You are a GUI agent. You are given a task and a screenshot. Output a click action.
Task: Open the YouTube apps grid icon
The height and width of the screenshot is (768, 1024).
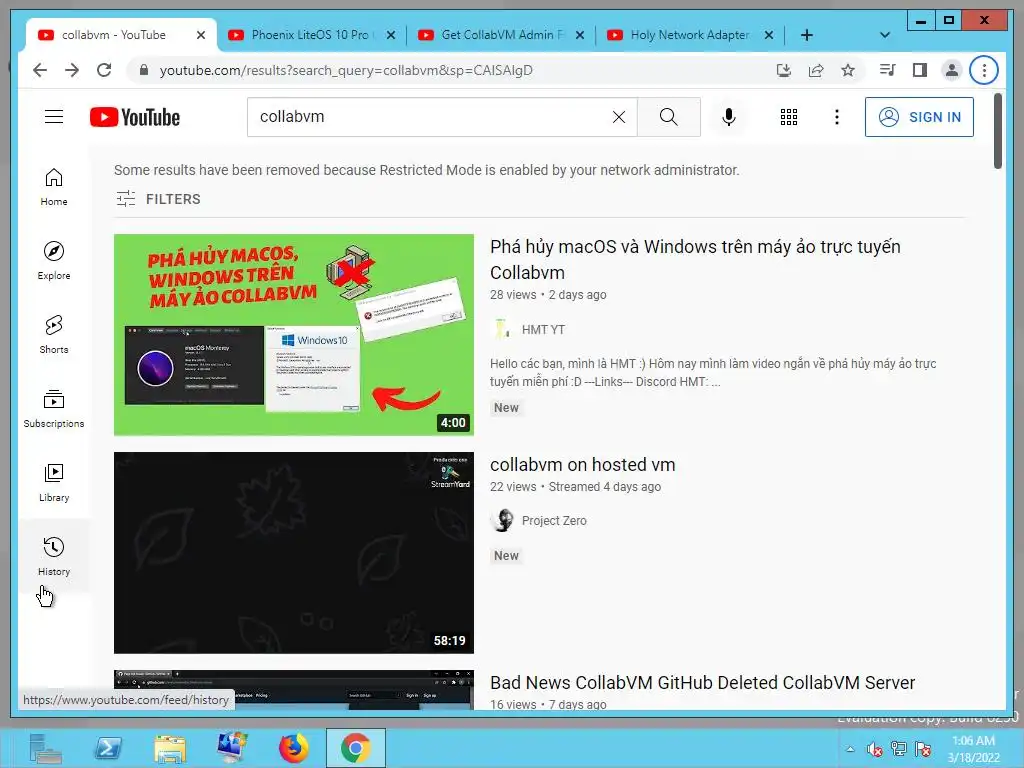tap(789, 117)
